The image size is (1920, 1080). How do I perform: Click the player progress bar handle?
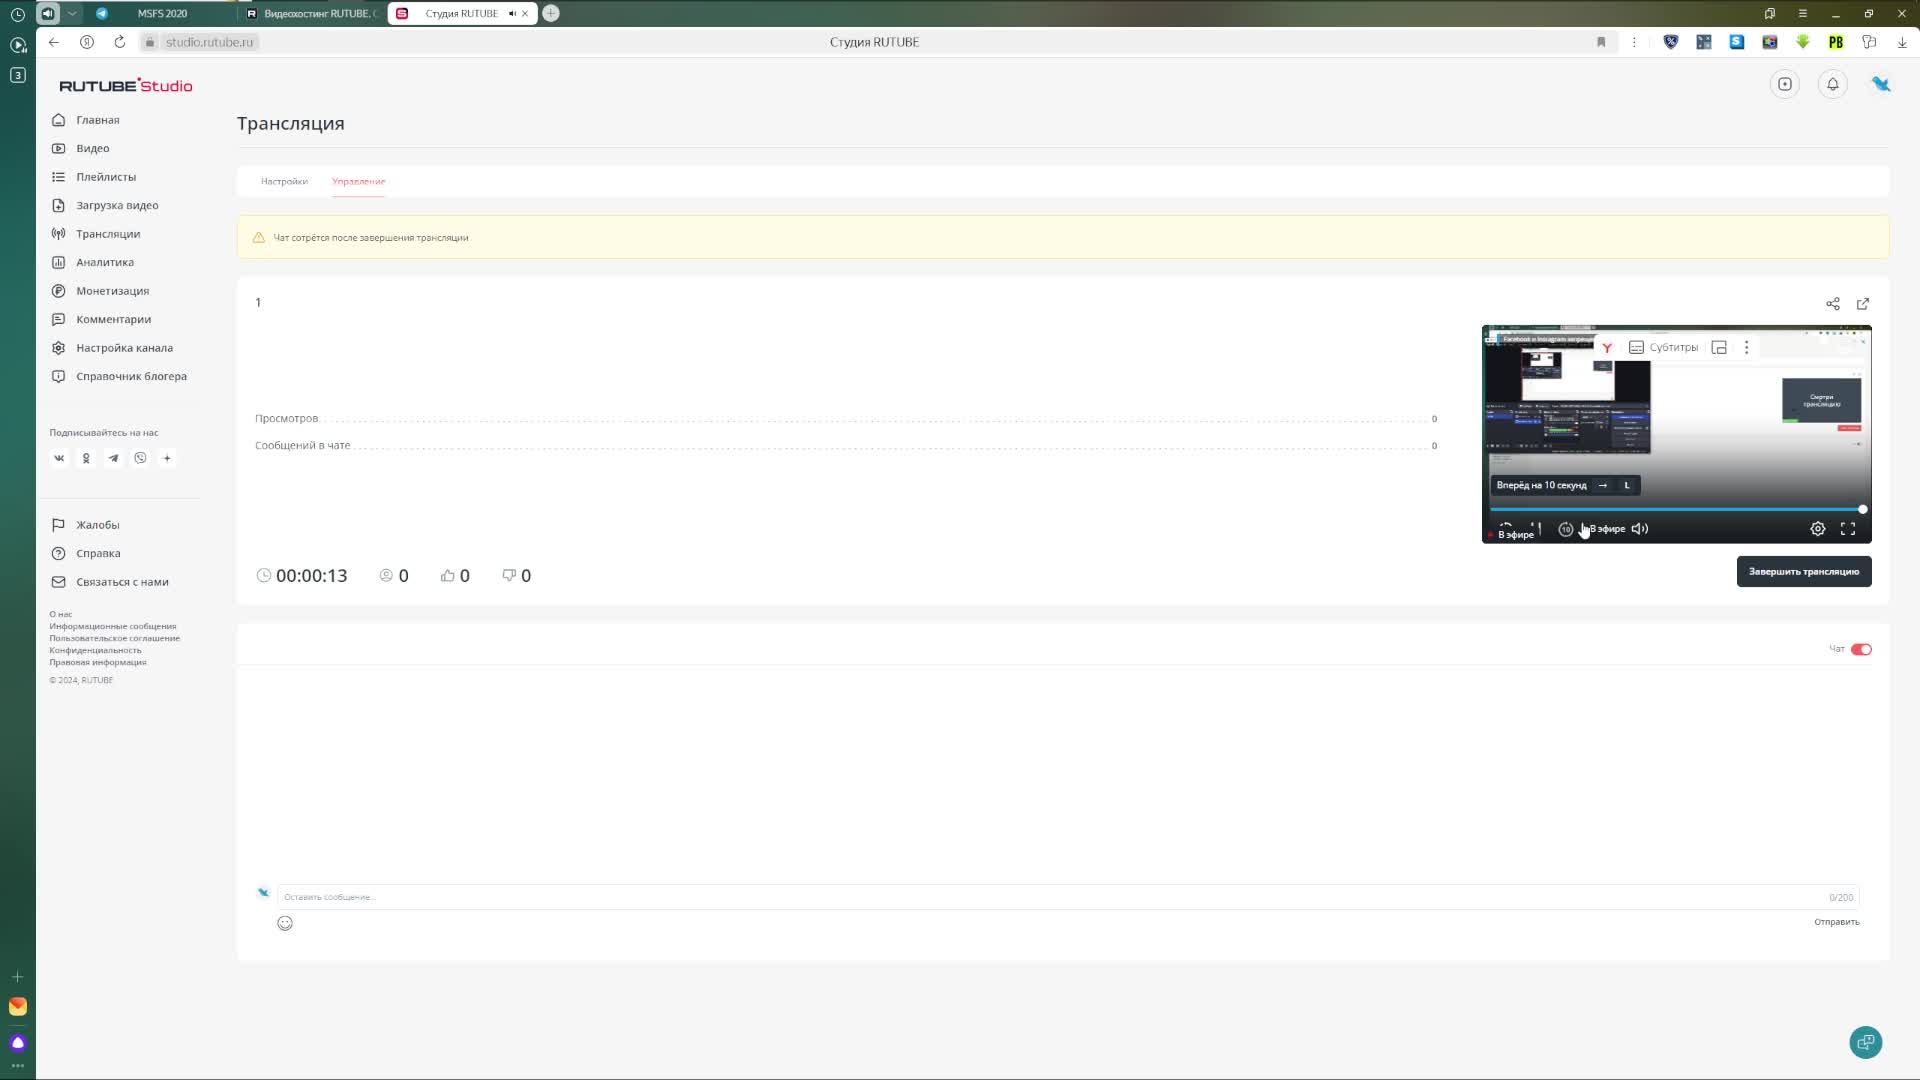1862,509
